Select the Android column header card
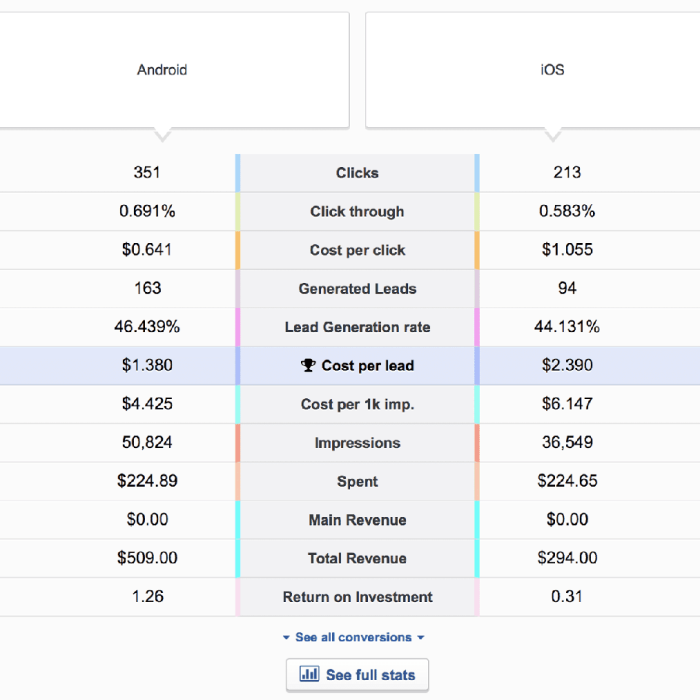 [x=162, y=70]
